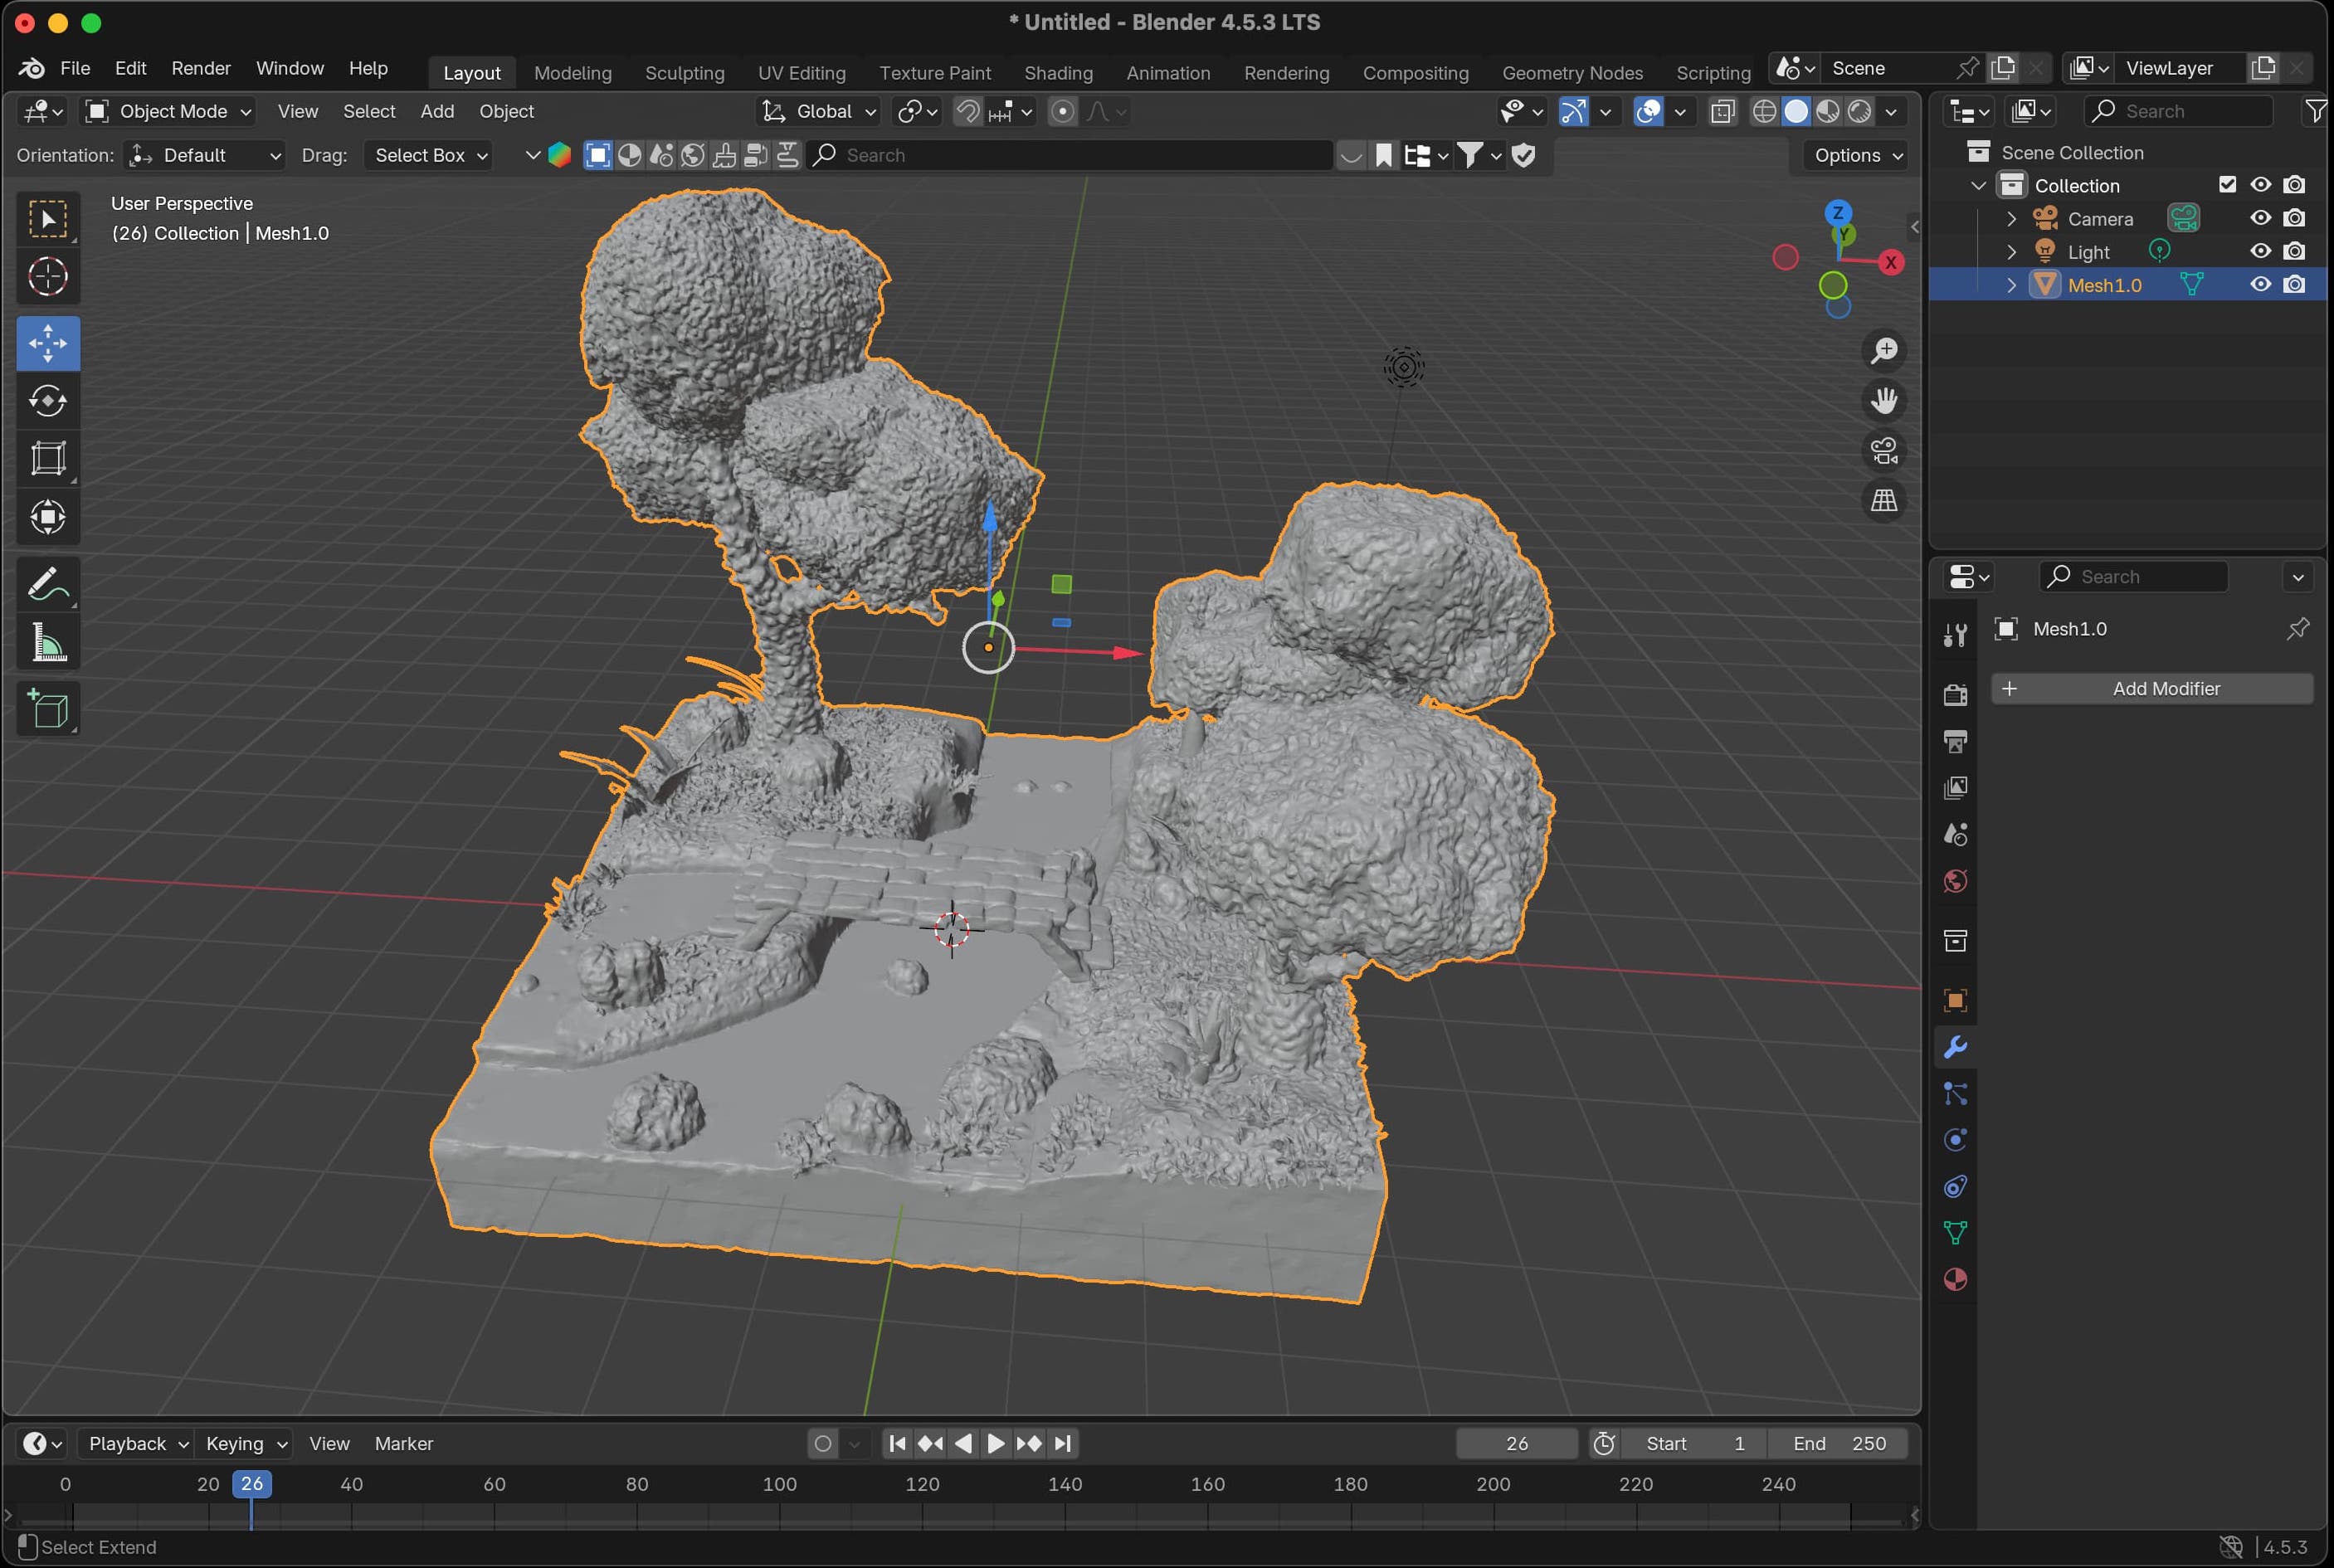
Task: Uncheck the Collection exclude checkbox
Action: 2227,185
